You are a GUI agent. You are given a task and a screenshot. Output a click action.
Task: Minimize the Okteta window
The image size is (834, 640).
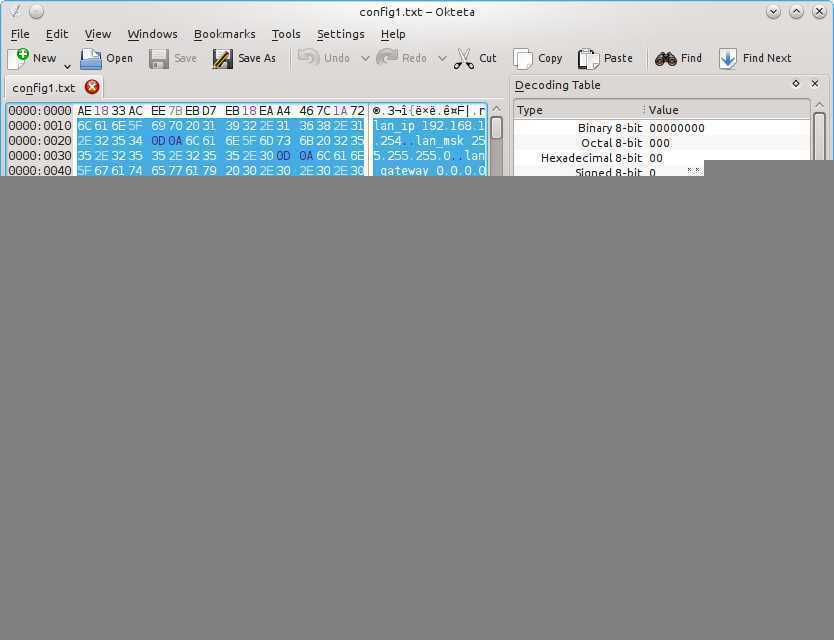pos(773,12)
